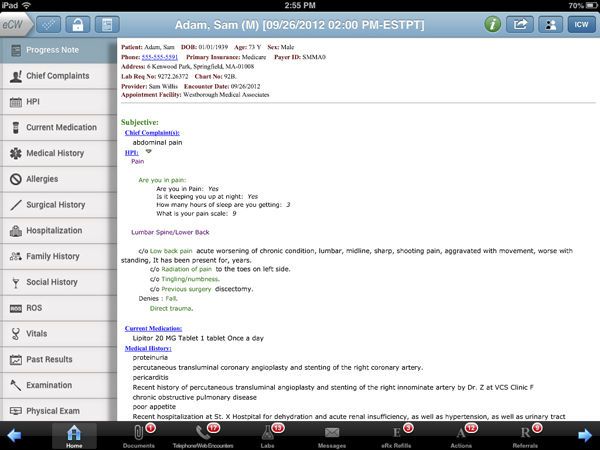
Task: Go to Home tab
Action: [x=74, y=434]
